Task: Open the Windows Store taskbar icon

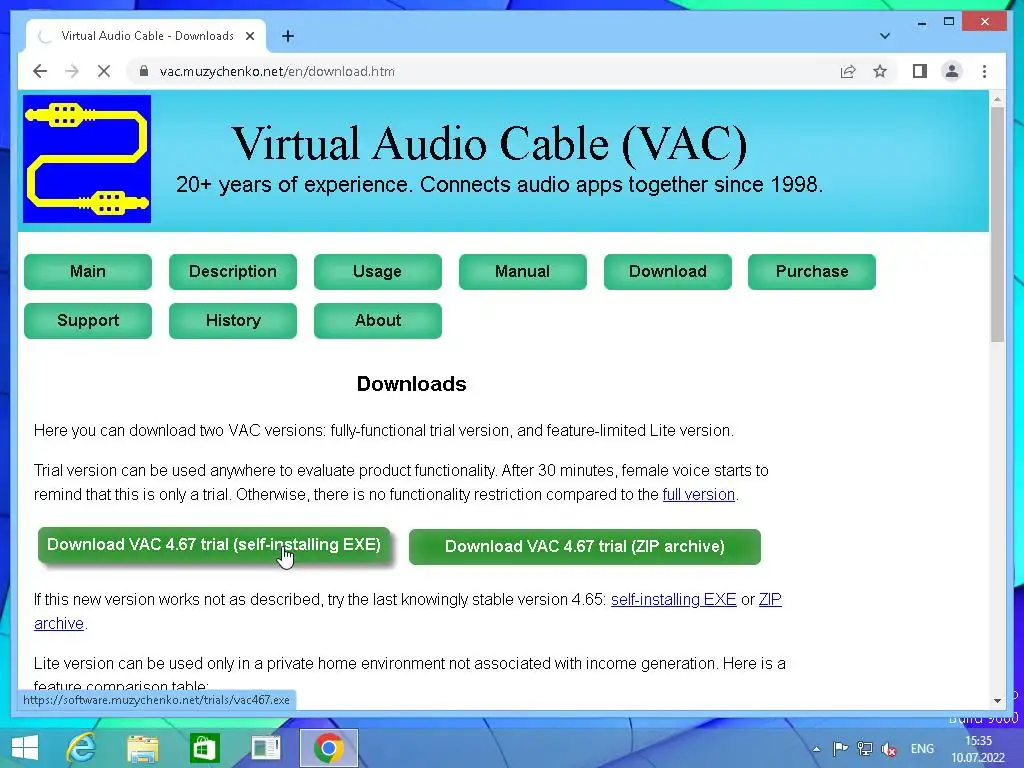Action: 204,748
